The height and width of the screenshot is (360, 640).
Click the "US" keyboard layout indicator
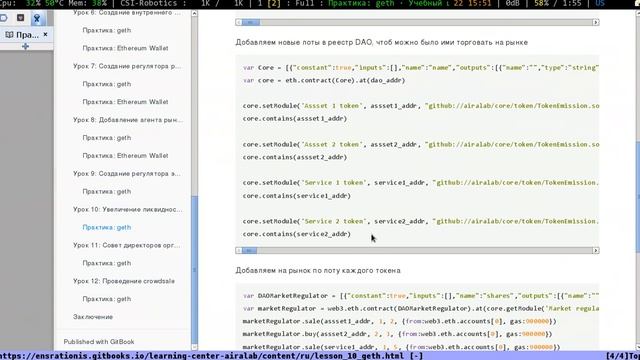click(600, 4)
